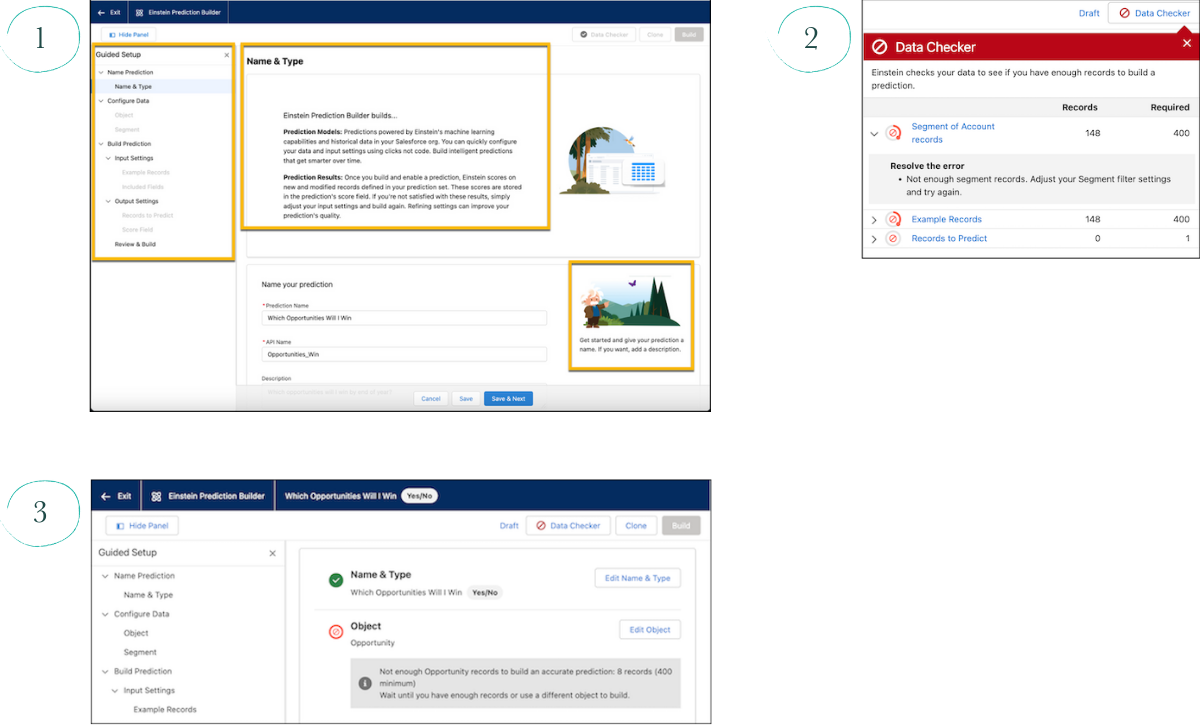Click Required column header in Data Checker
Image resolution: width=1200 pixels, height=725 pixels.
point(1170,107)
